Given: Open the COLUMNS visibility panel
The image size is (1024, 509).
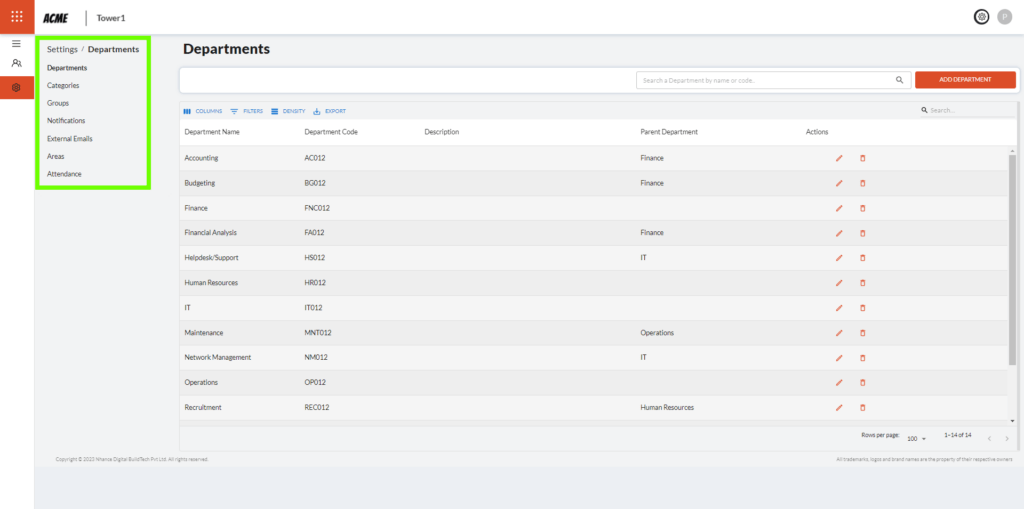Looking at the screenshot, I should (x=203, y=111).
